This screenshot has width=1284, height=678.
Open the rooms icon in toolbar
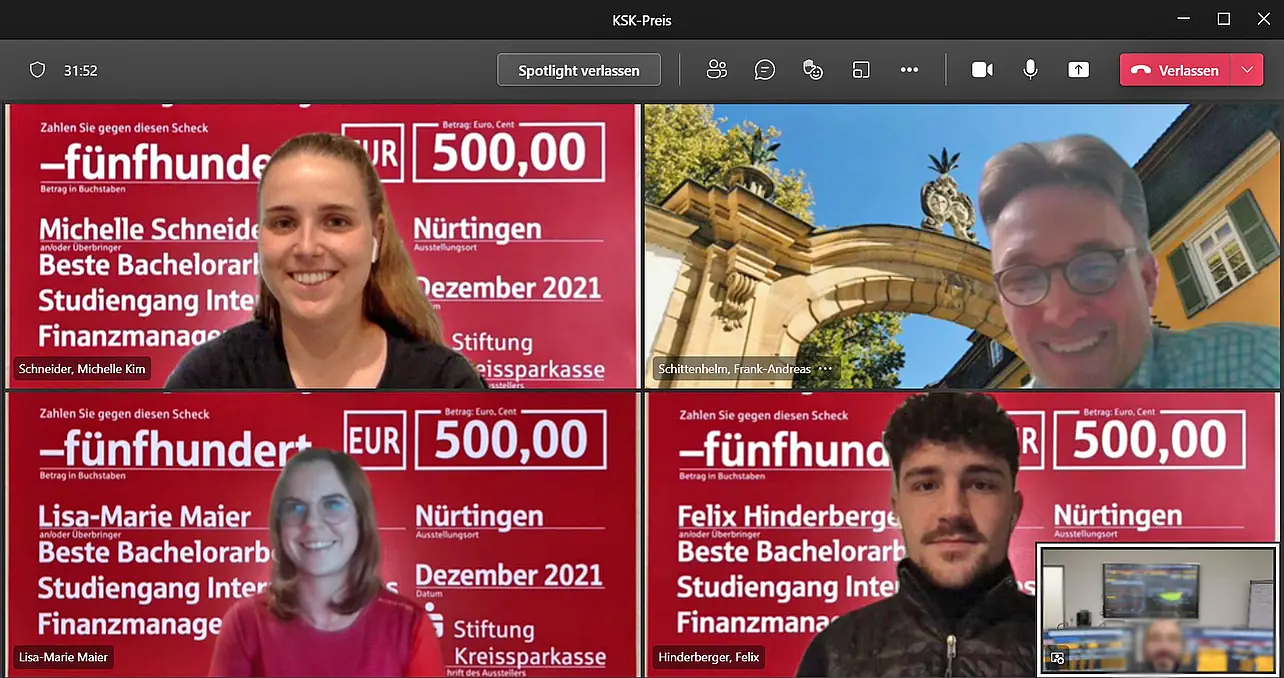coord(861,70)
